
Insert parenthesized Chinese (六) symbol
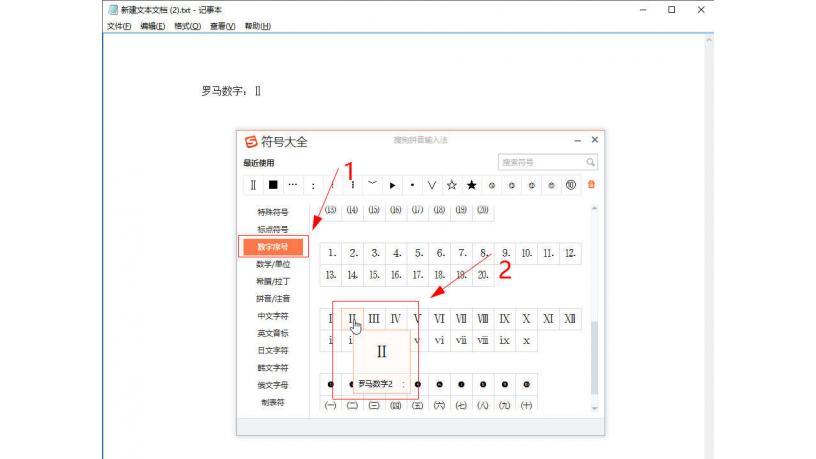pyautogui.click(x=439, y=405)
